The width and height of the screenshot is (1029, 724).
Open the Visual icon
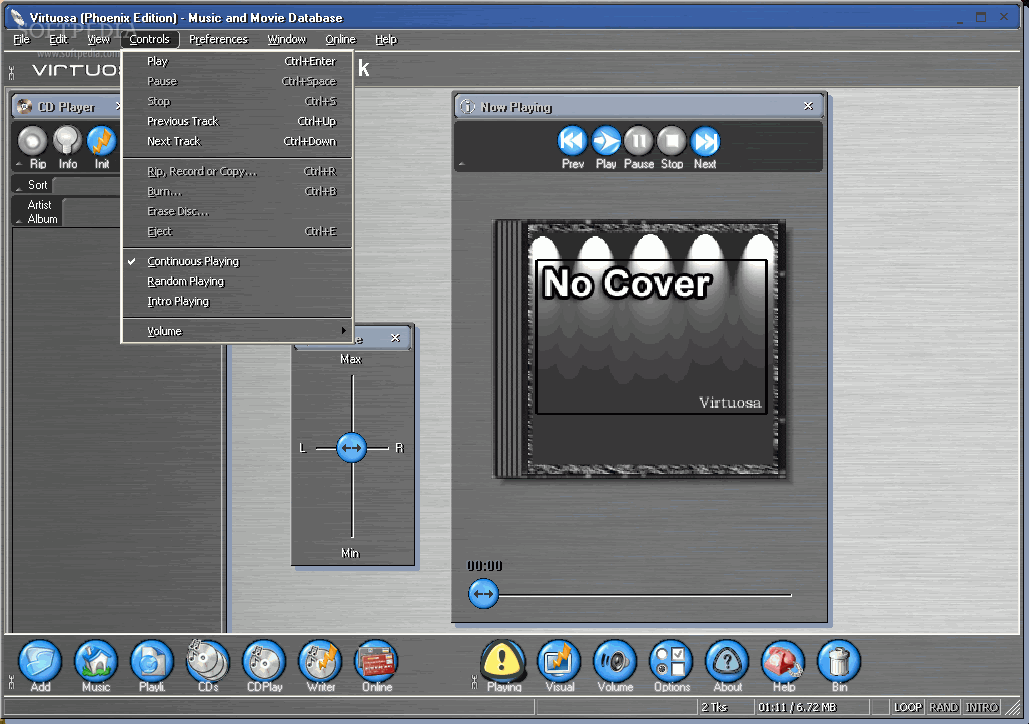(560, 667)
